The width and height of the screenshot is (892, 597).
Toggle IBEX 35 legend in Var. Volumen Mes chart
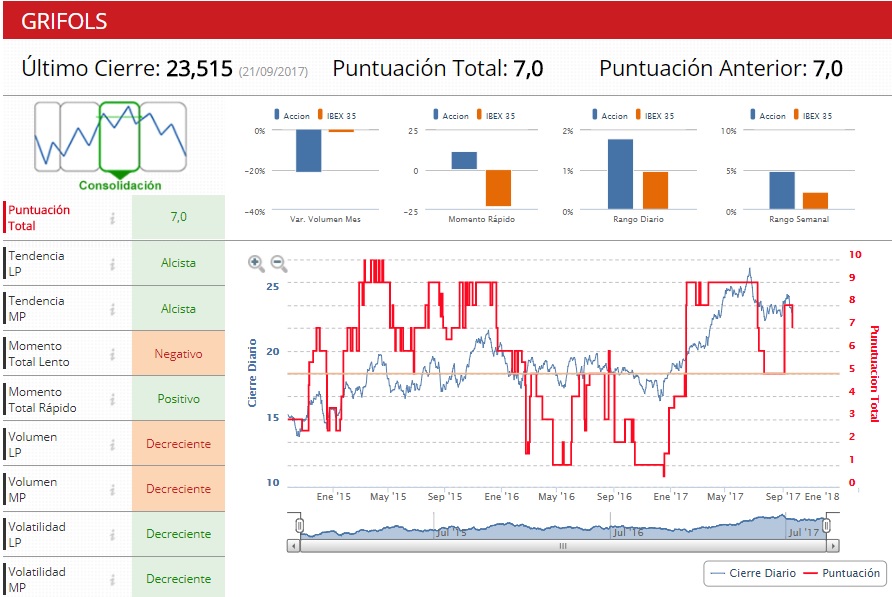coord(337,115)
